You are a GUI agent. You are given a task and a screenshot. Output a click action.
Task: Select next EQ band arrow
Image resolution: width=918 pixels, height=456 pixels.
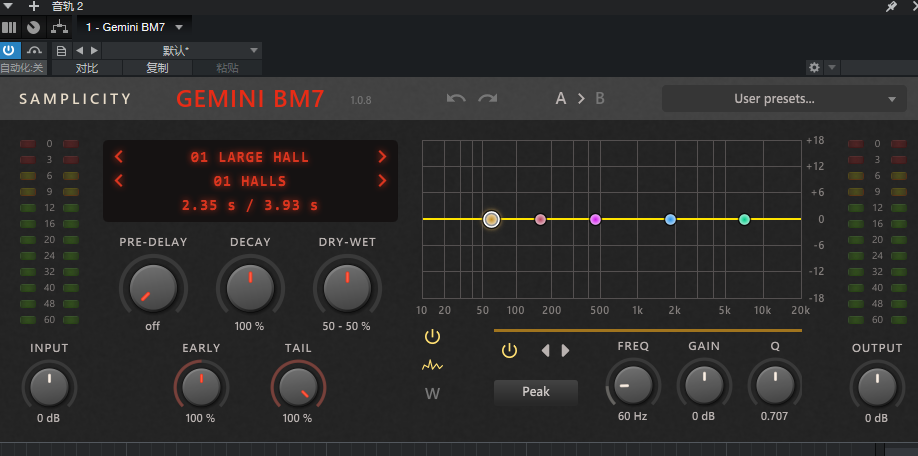565,351
